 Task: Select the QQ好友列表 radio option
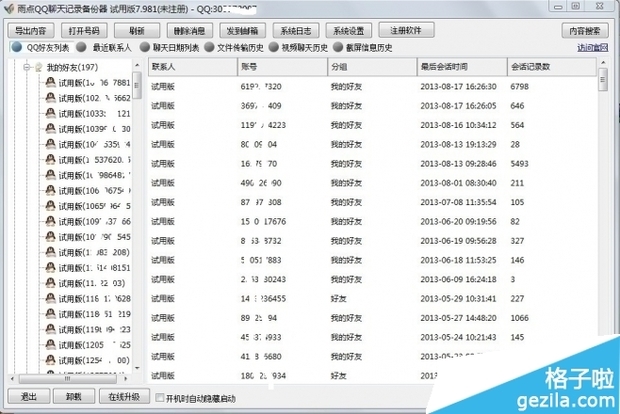point(16,47)
